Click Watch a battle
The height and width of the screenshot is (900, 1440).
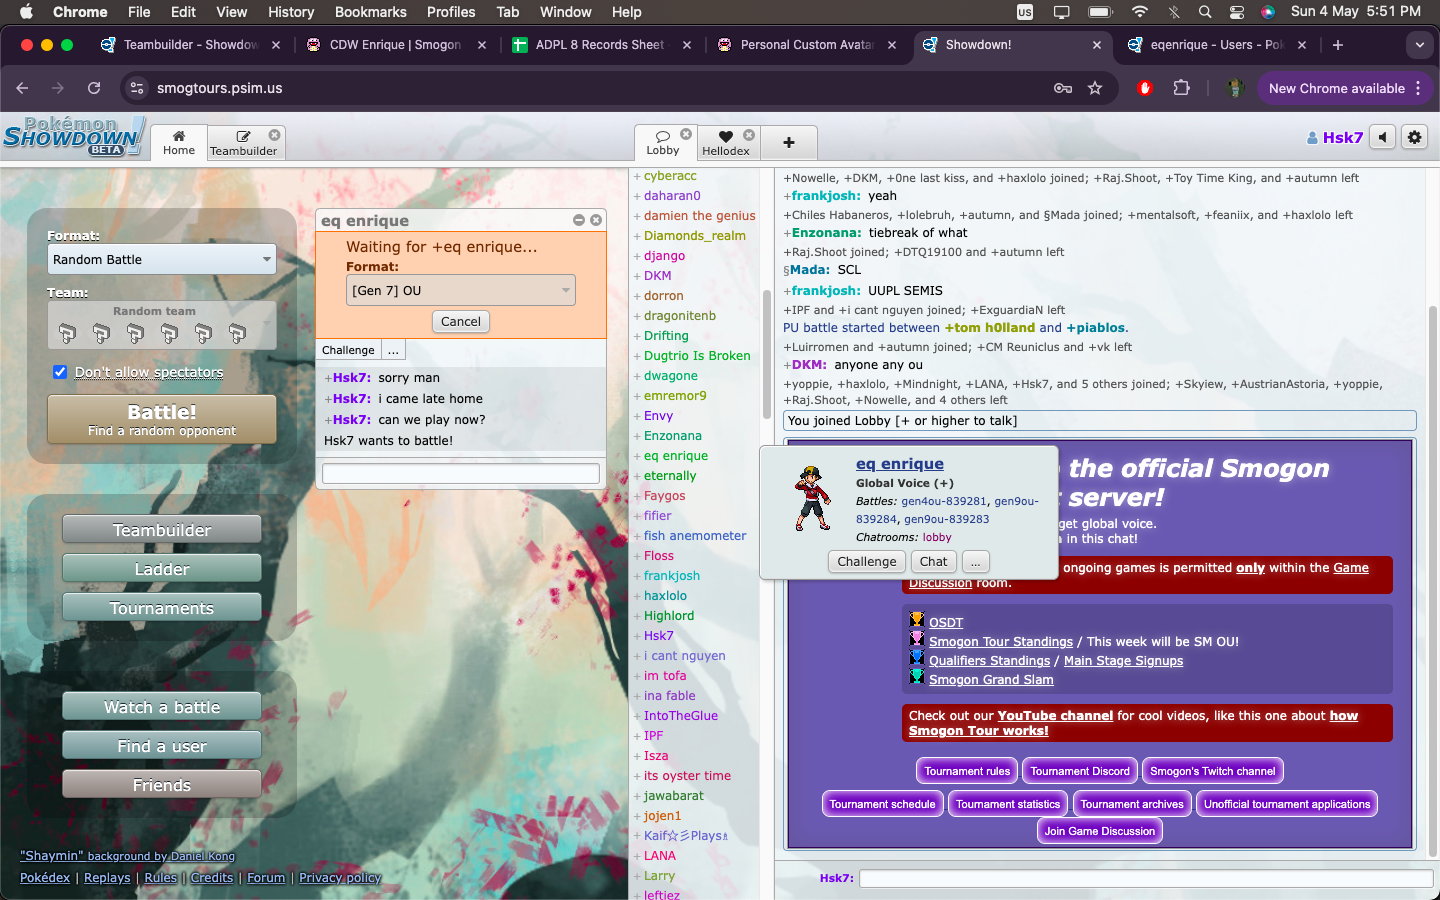coord(162,707)
